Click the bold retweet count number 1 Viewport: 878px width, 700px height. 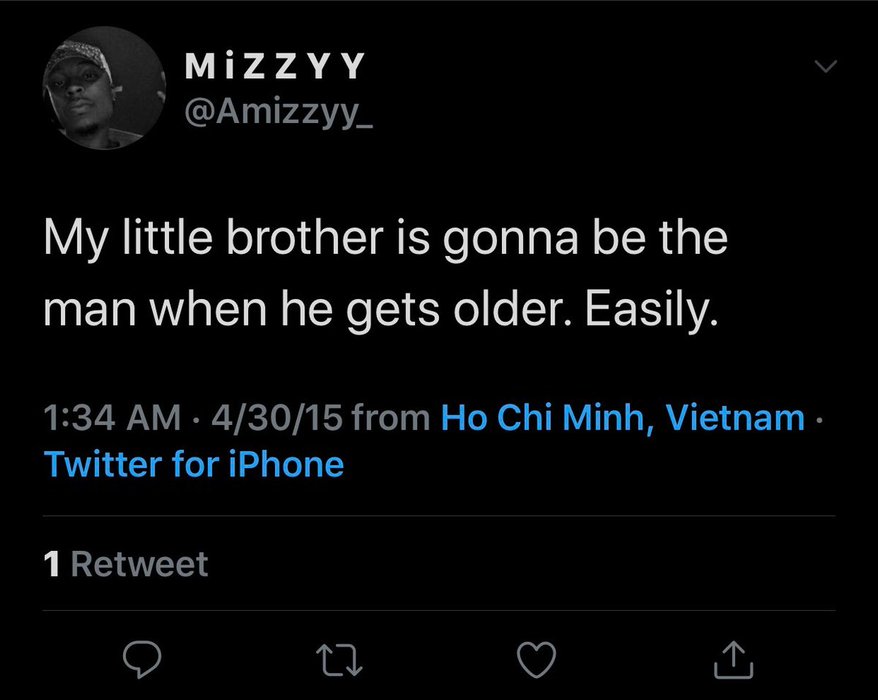tap(53, 564)
